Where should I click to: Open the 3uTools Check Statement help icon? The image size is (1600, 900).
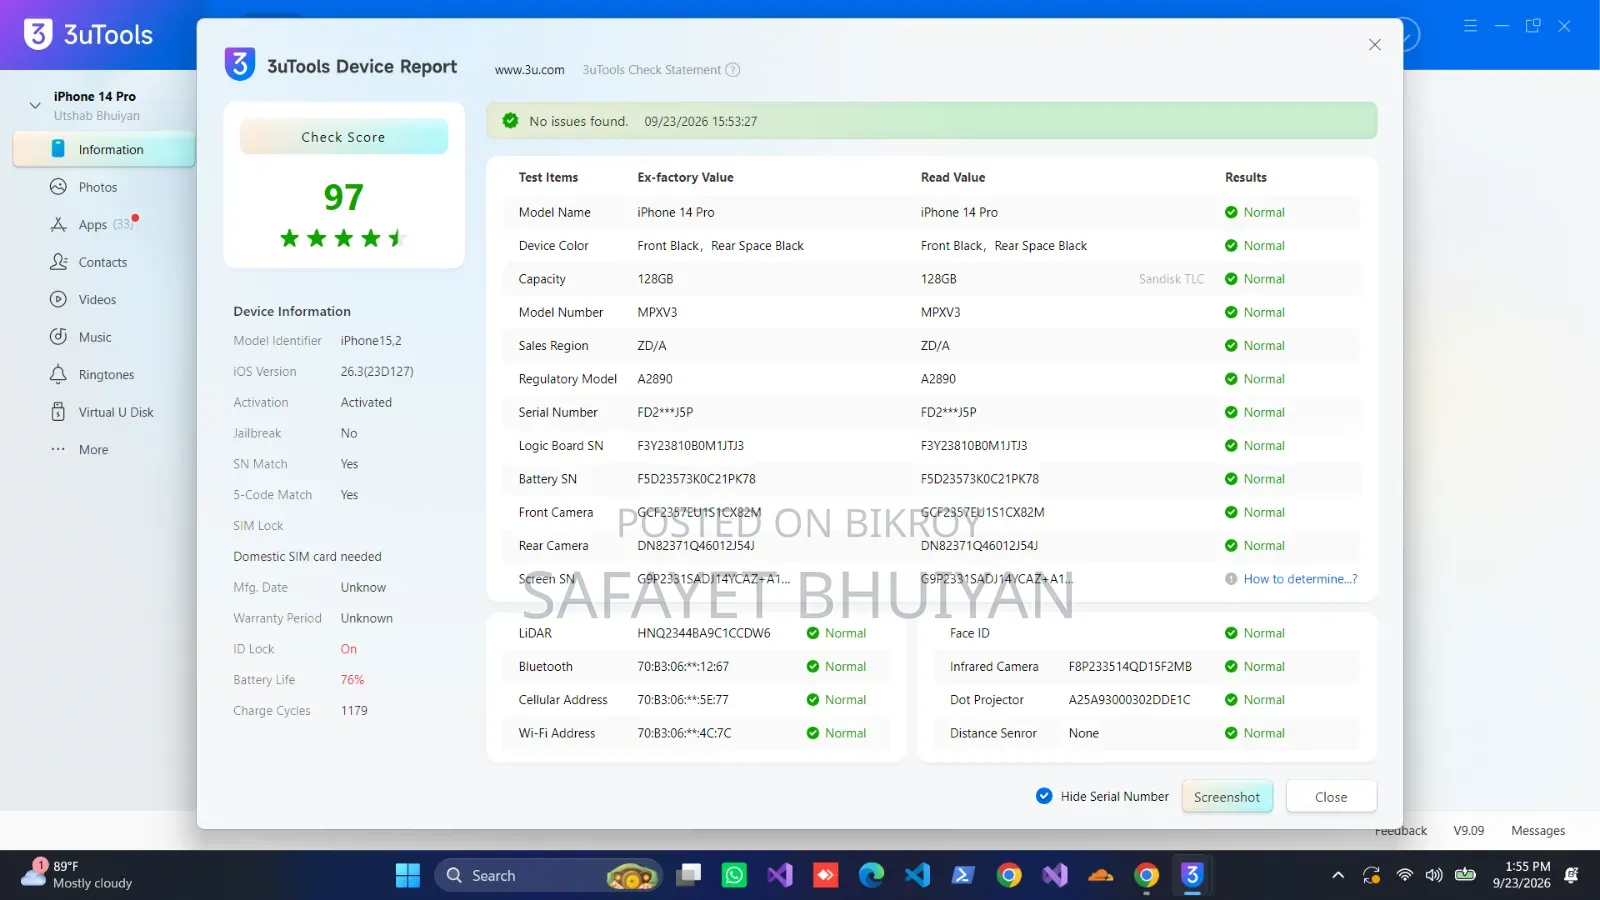coord(733,70)
